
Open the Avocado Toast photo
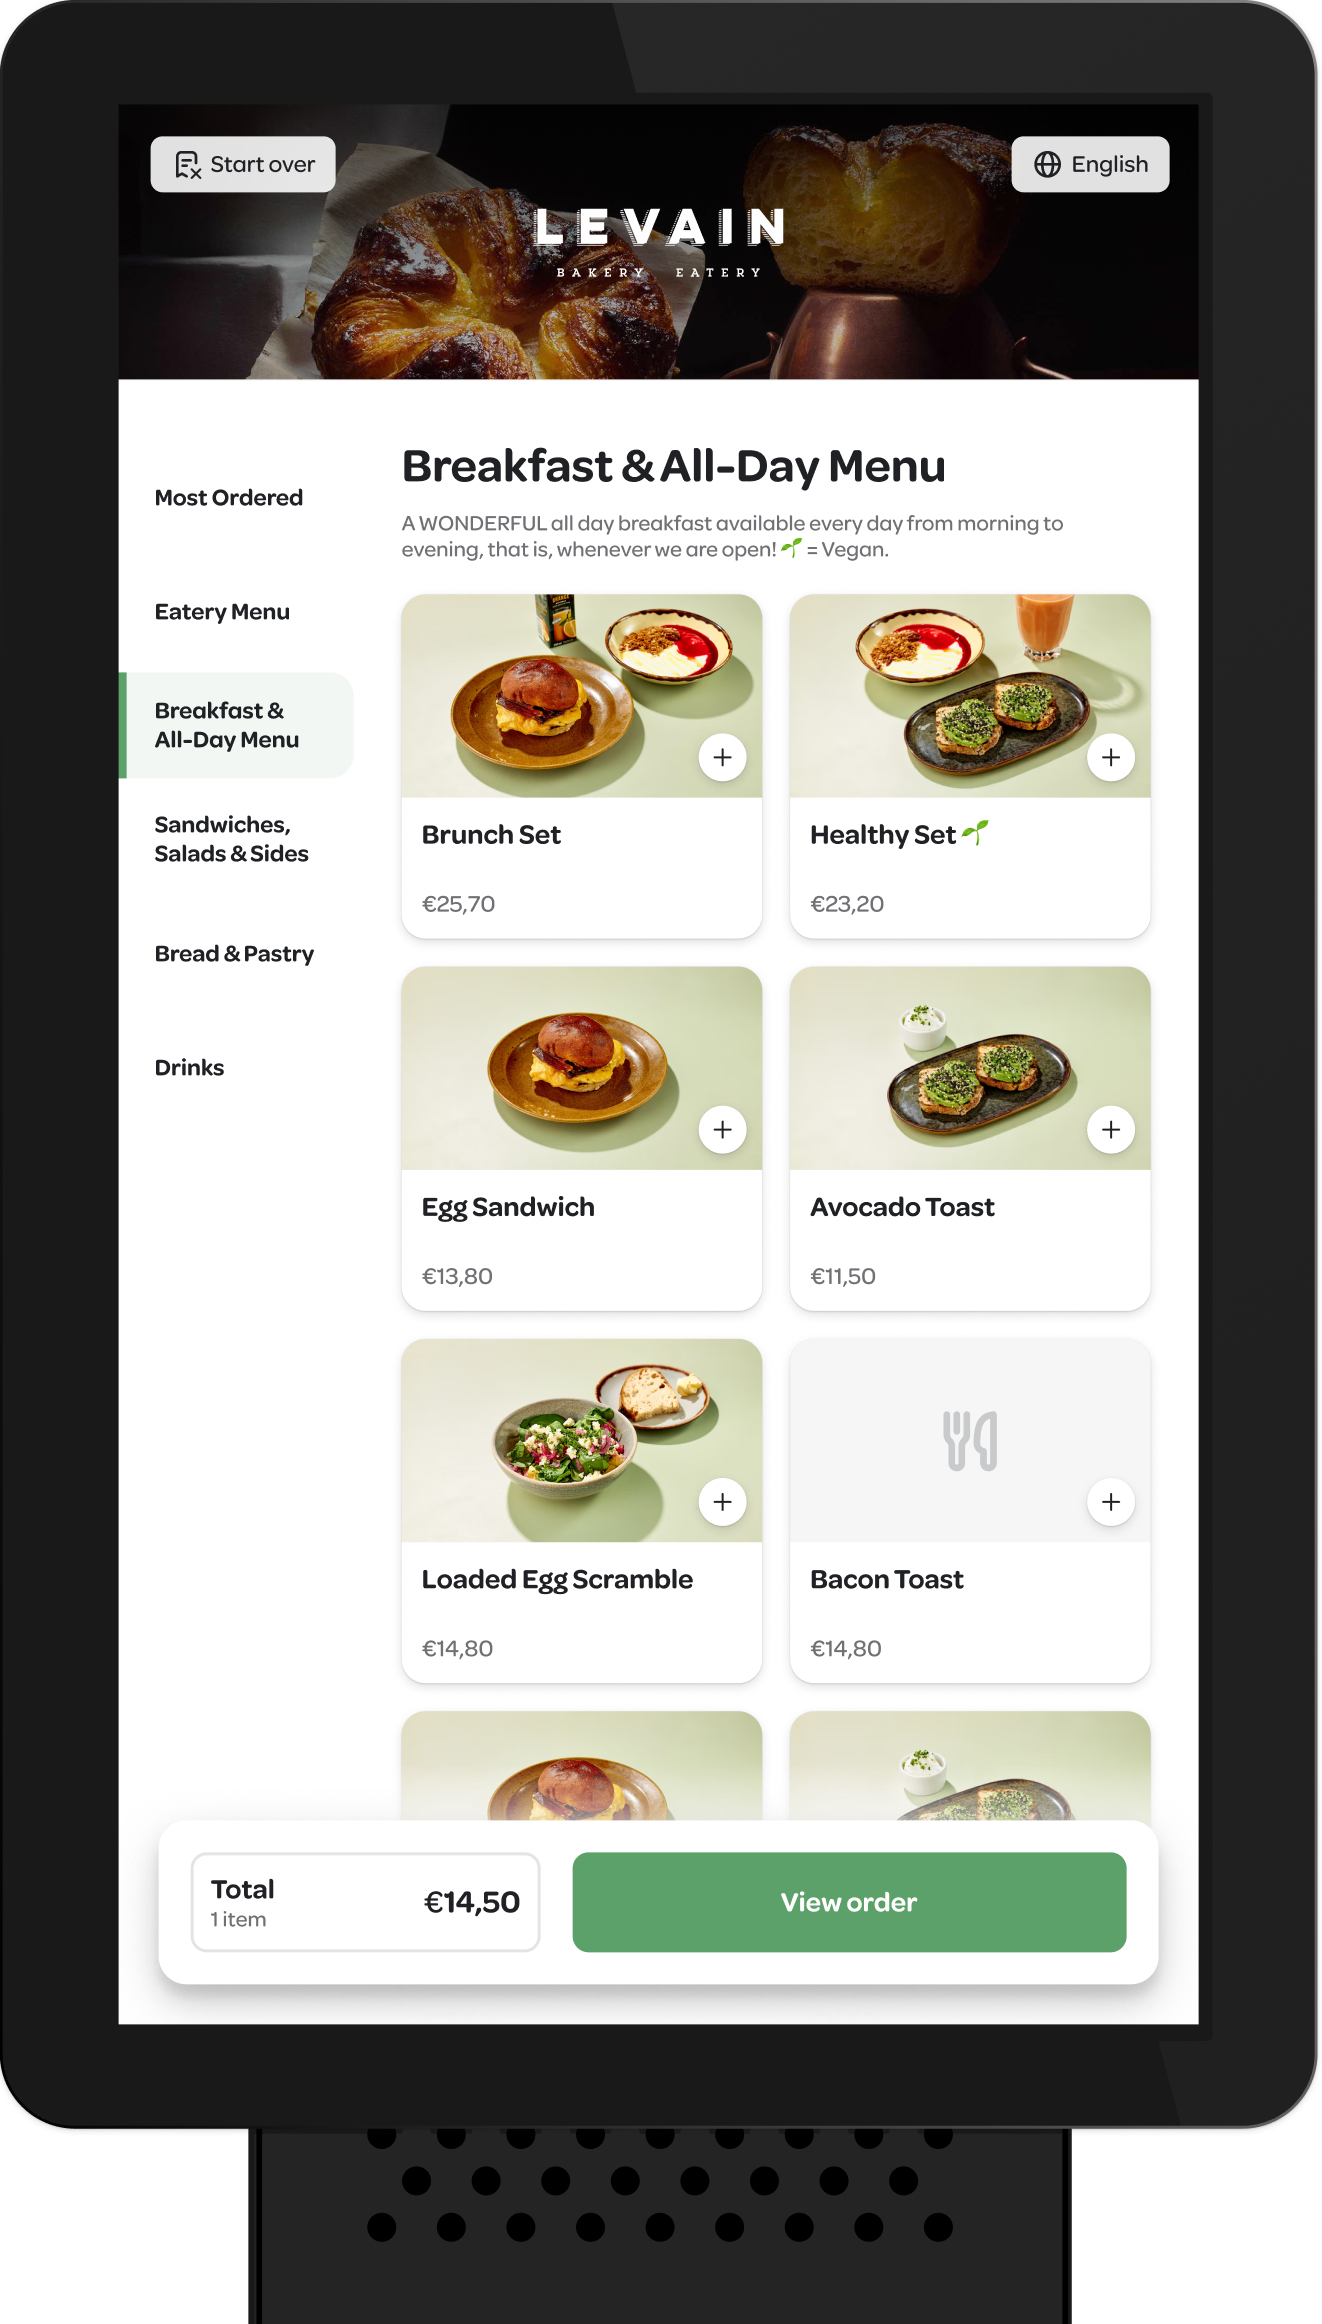point(969,1068)
